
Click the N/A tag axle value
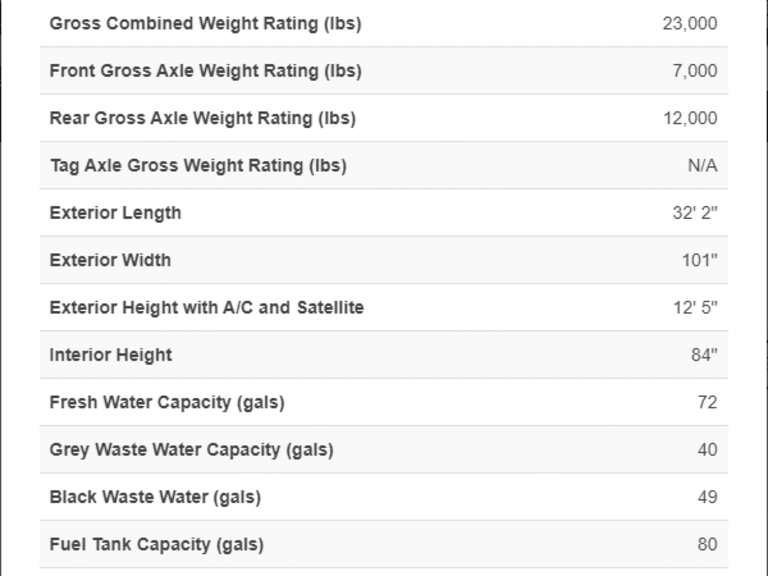click(x=702, y=166)
